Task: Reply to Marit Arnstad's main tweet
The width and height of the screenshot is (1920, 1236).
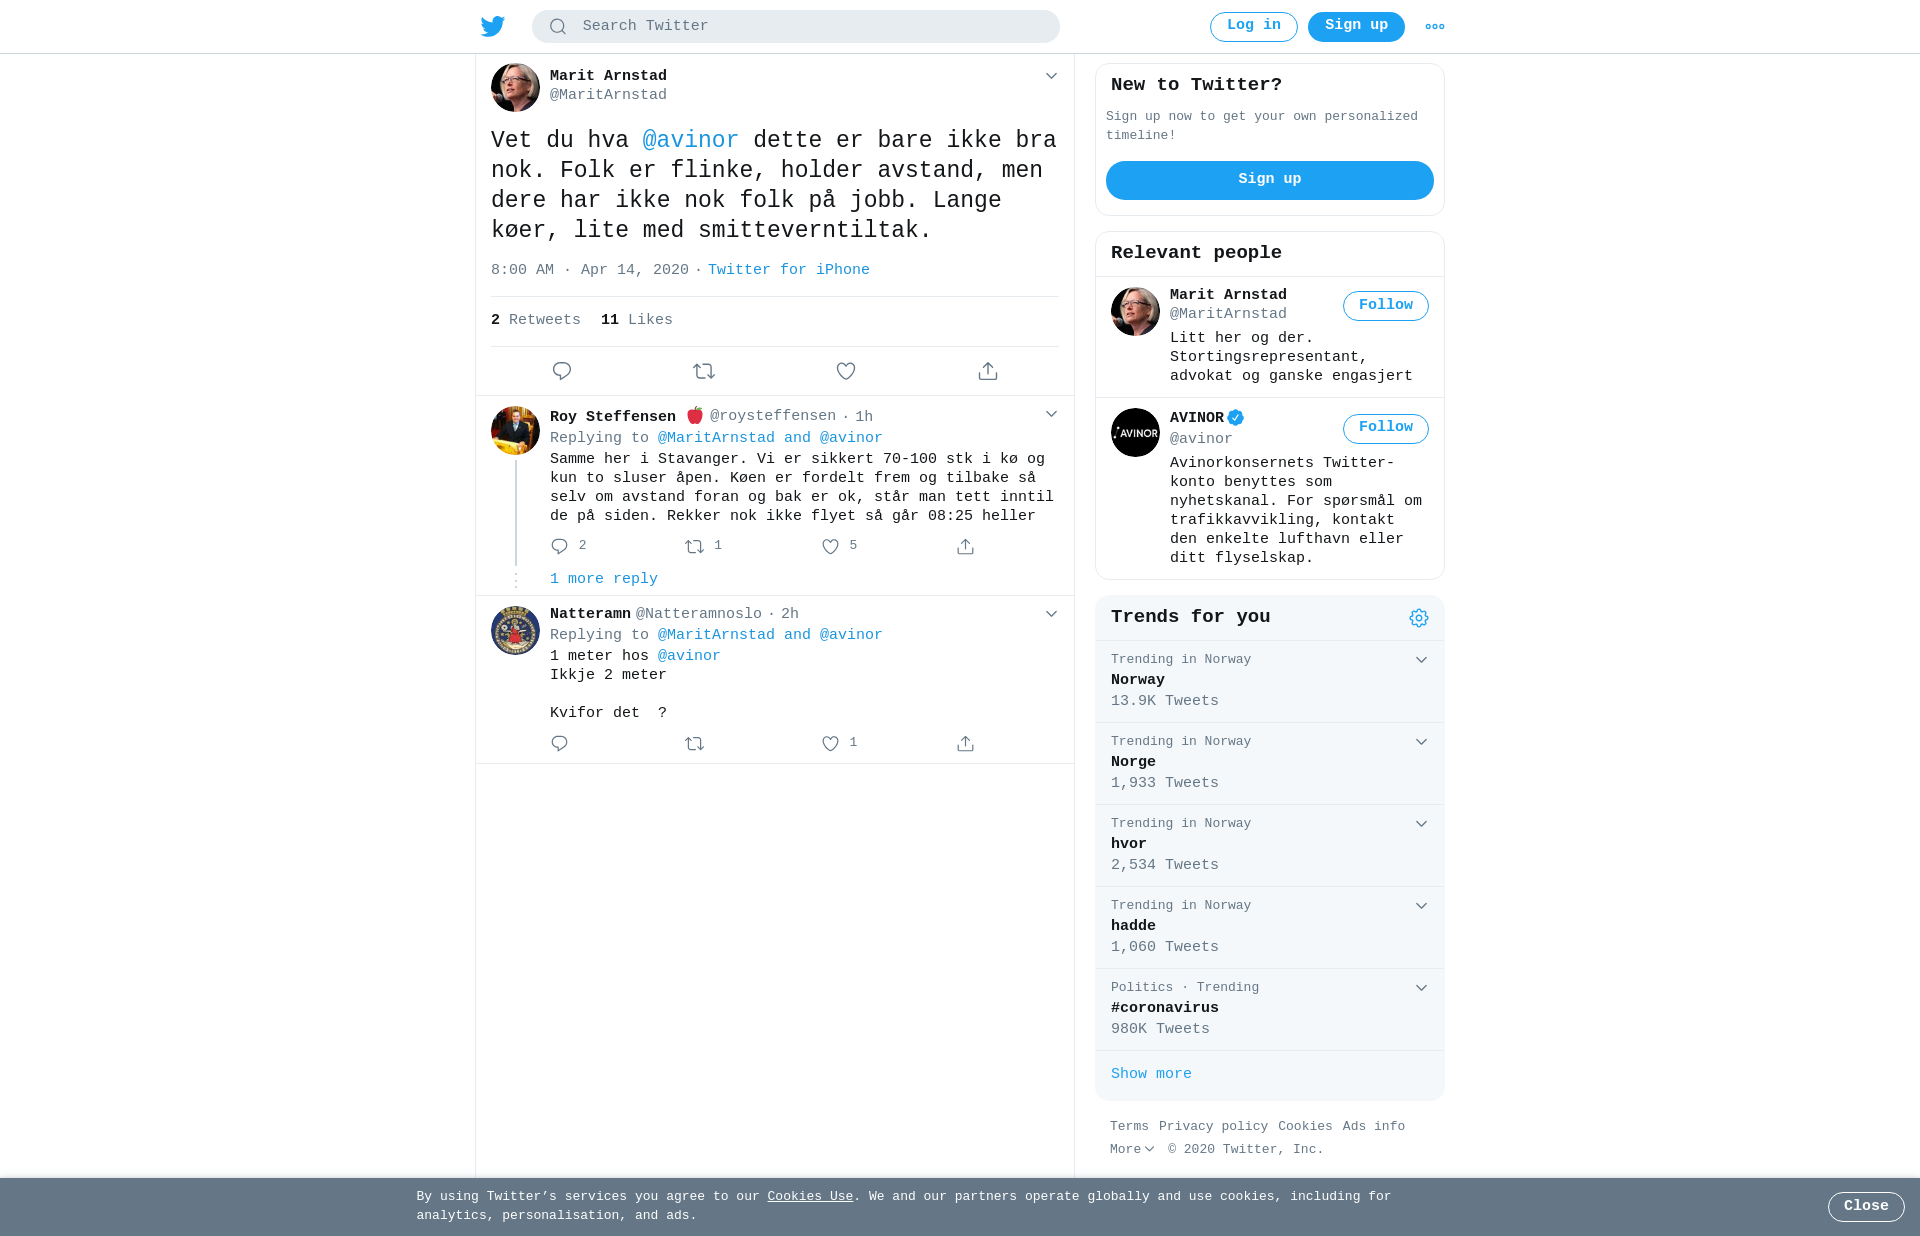Action: pyautogui.click(x=562, y=371)
